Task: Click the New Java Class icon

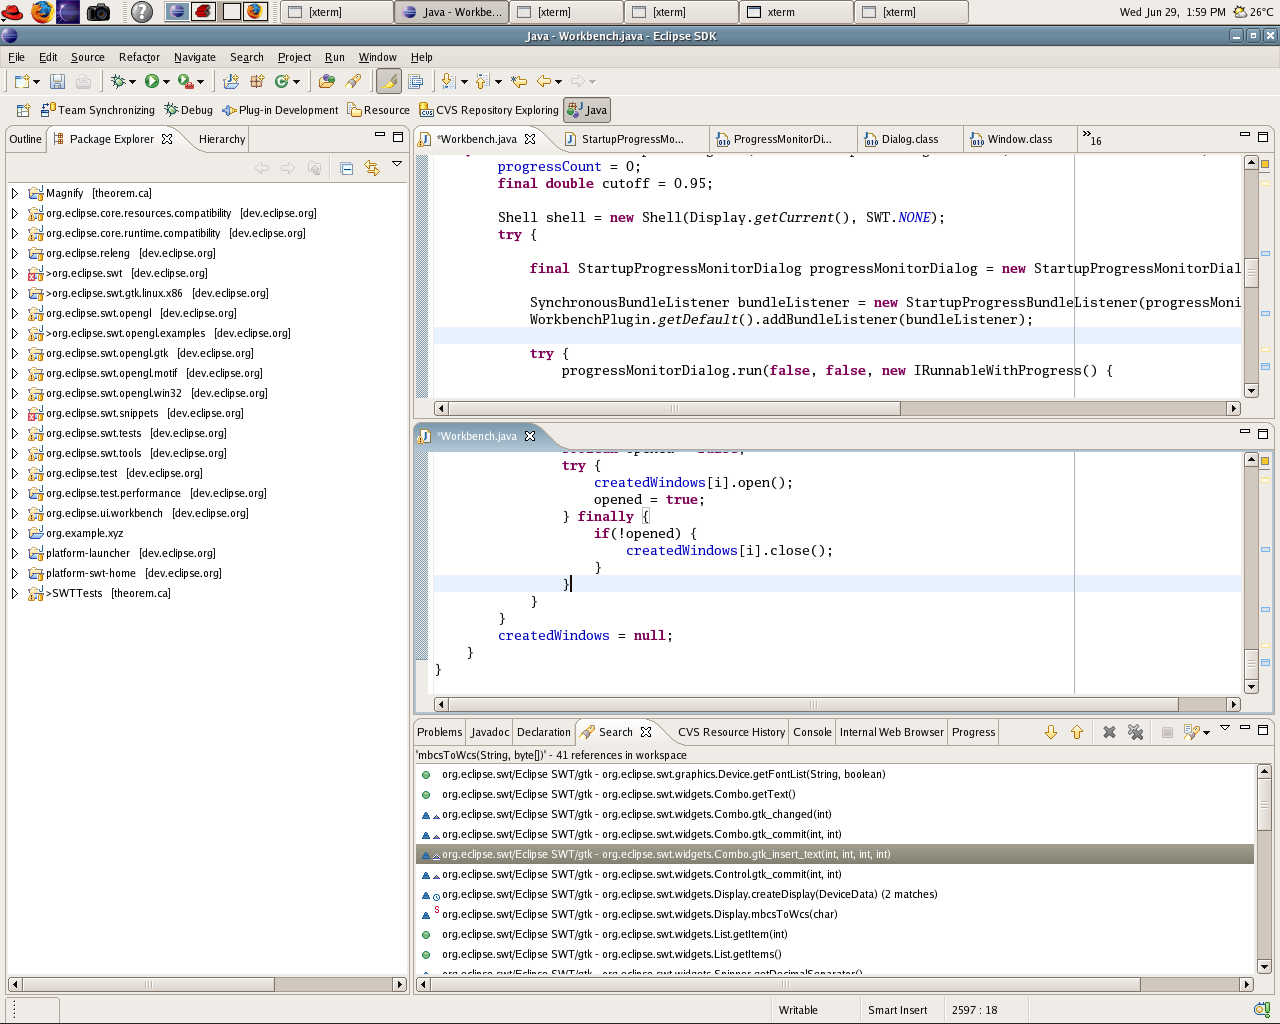Action: pos(282,82)
